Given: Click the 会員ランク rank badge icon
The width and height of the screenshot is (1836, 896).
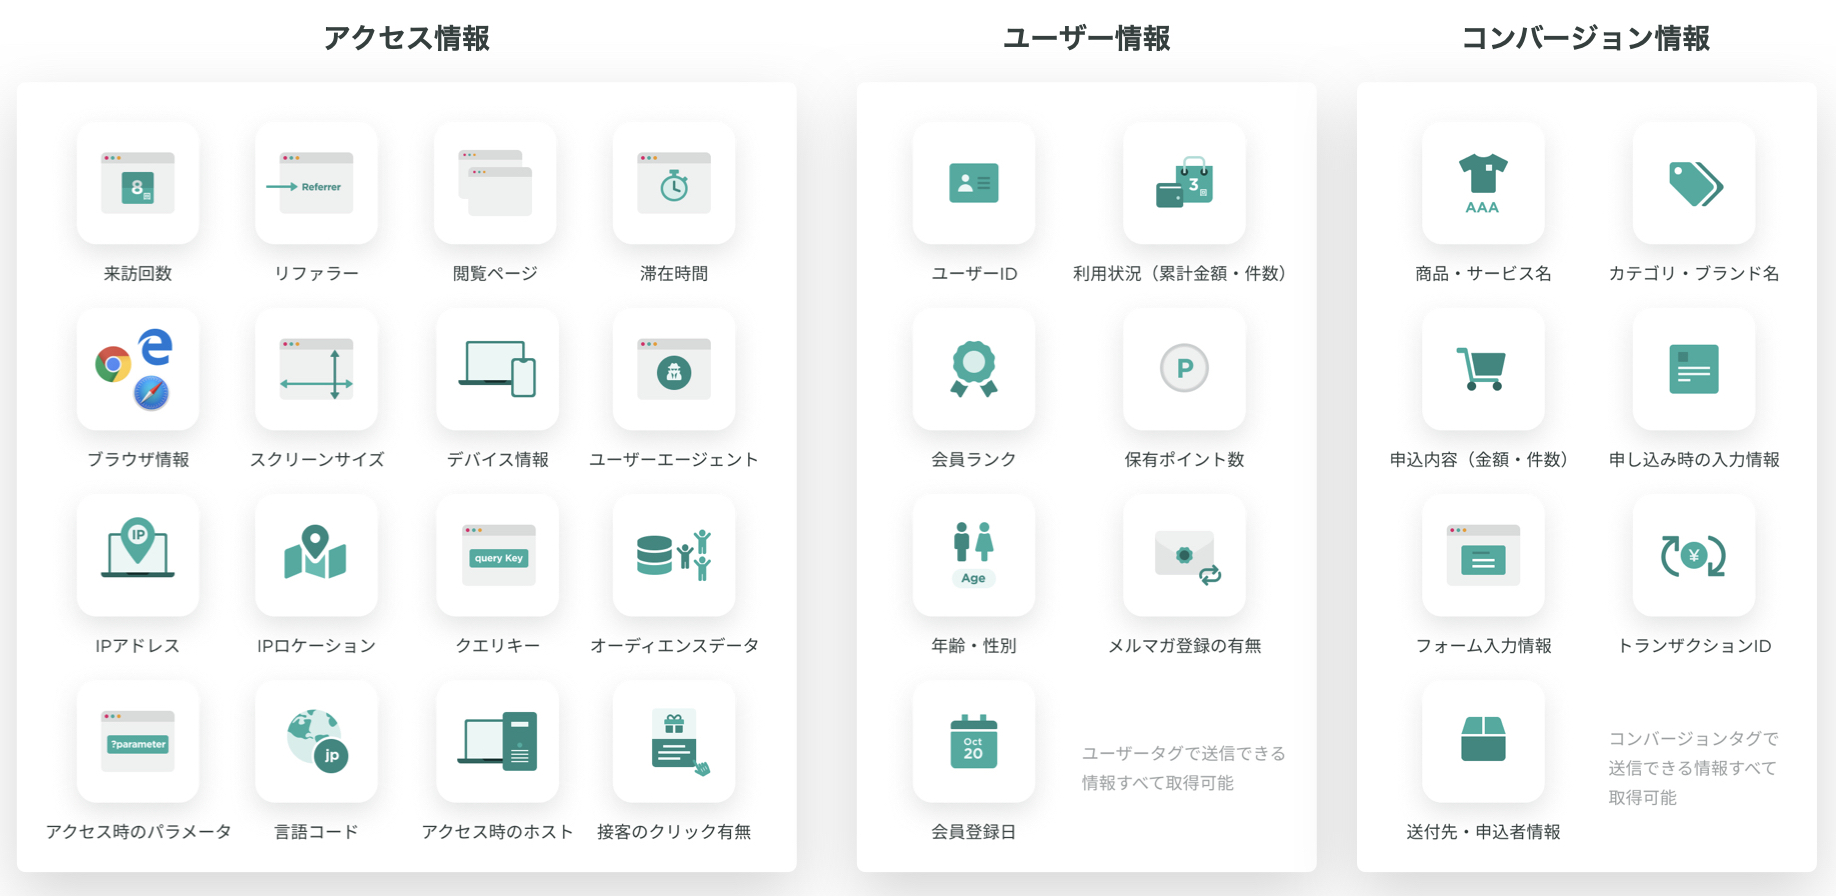Looking at the screenshot, I should (x=974, y=369).
